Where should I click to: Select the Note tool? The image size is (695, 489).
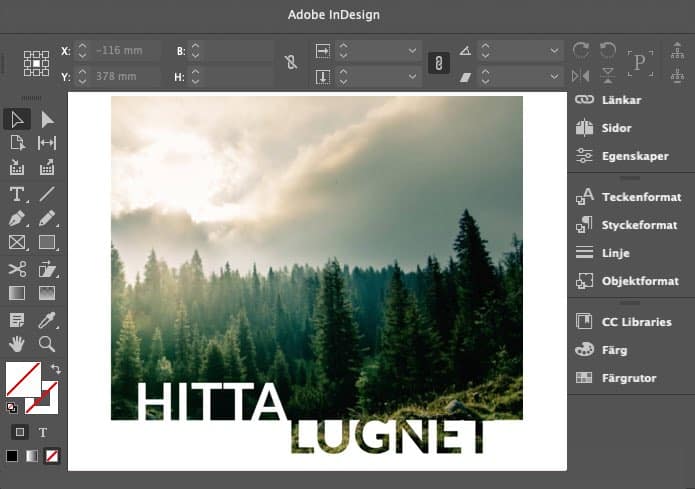17,320
